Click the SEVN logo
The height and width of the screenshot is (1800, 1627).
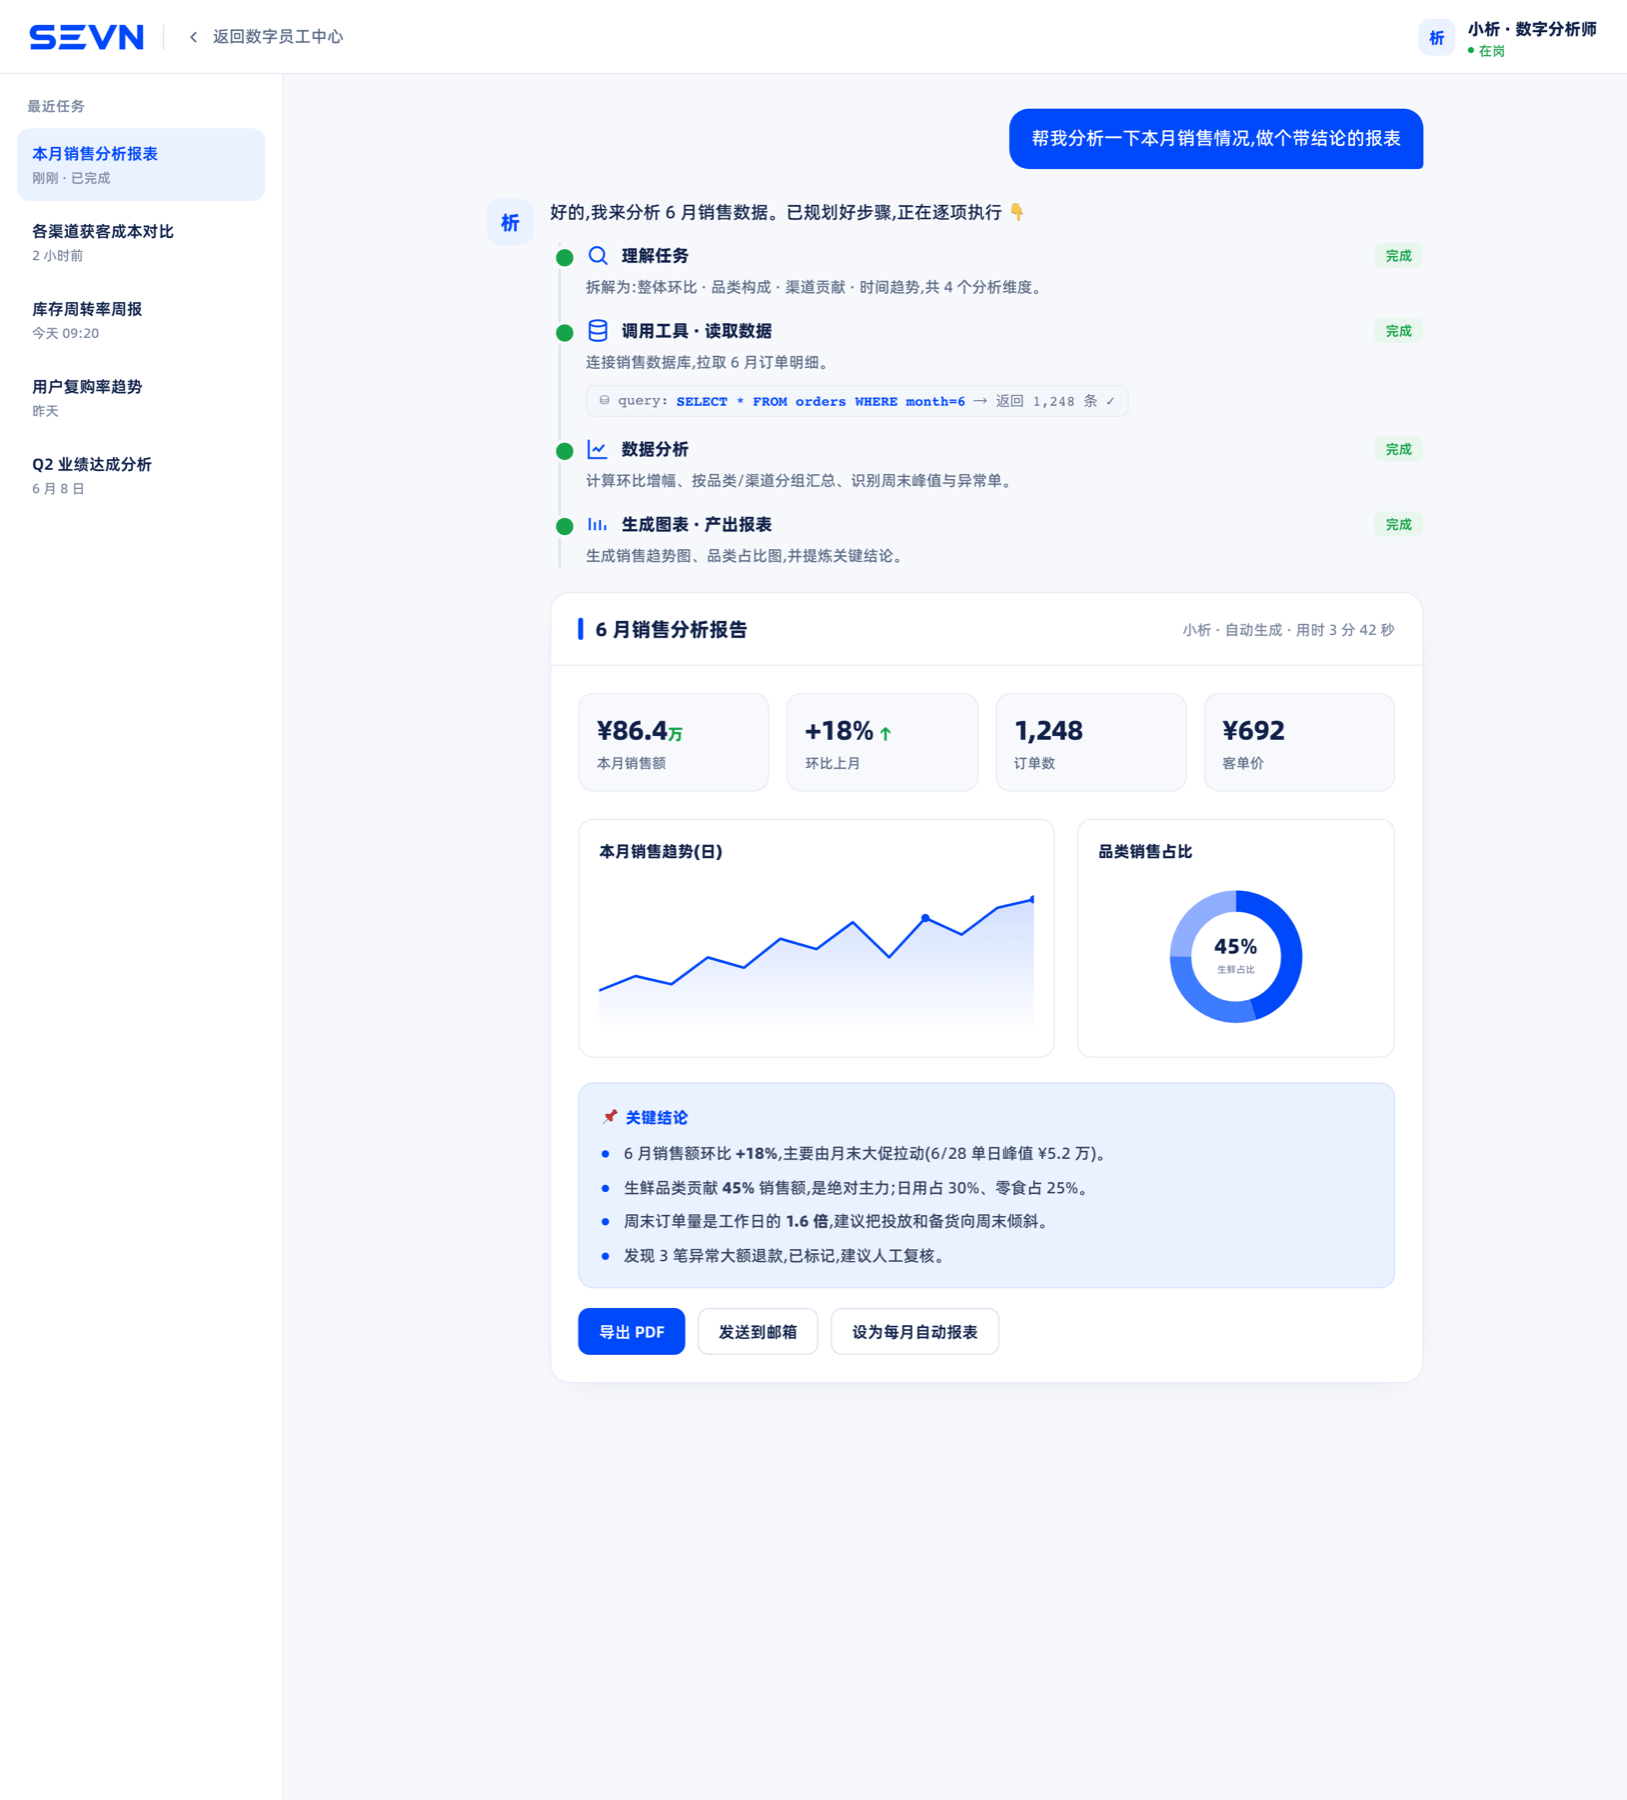(x=87, y=37)
